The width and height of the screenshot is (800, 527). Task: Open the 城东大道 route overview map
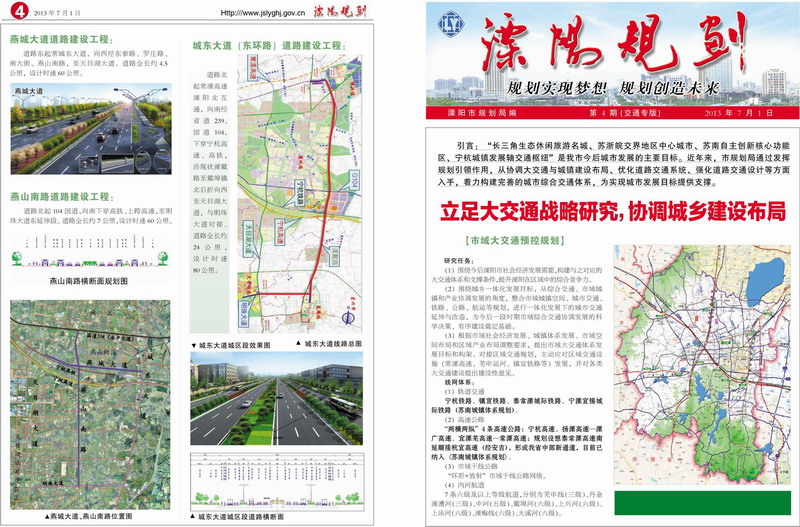click(x=299, y=194)
